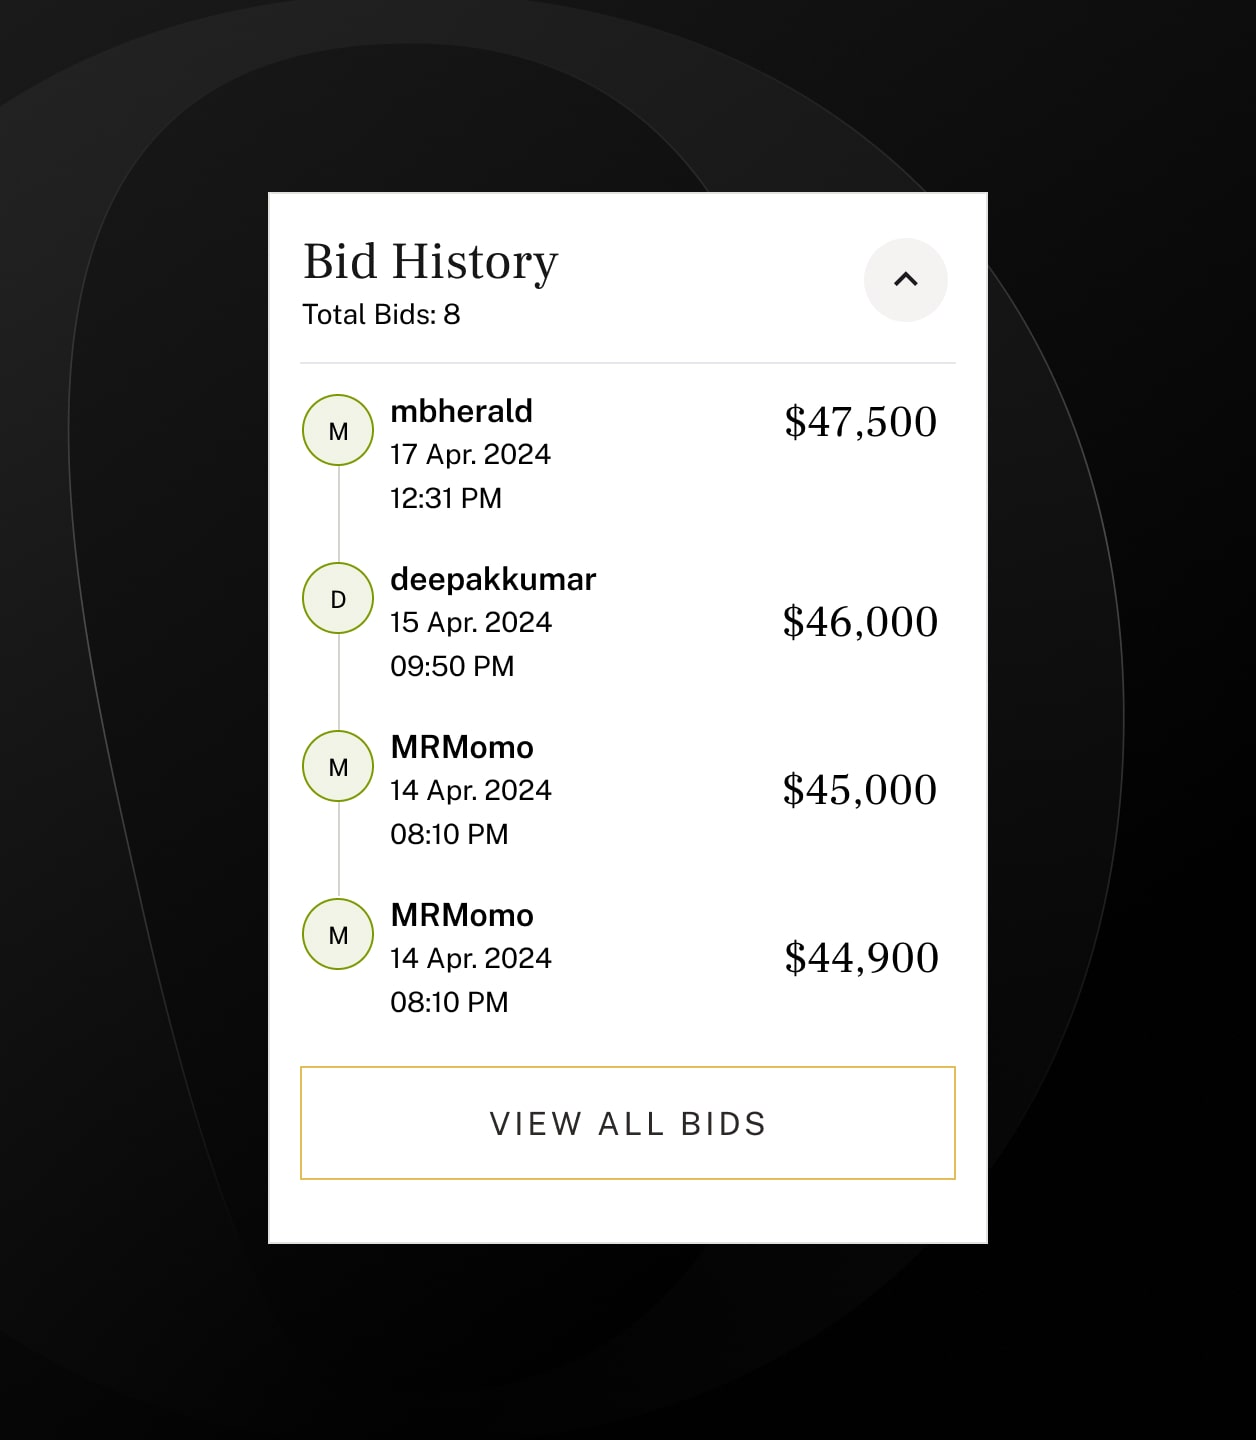This screenshot has width=1256, height=1440.
Task: Click the Bid History heading
Action: [430, 262]
